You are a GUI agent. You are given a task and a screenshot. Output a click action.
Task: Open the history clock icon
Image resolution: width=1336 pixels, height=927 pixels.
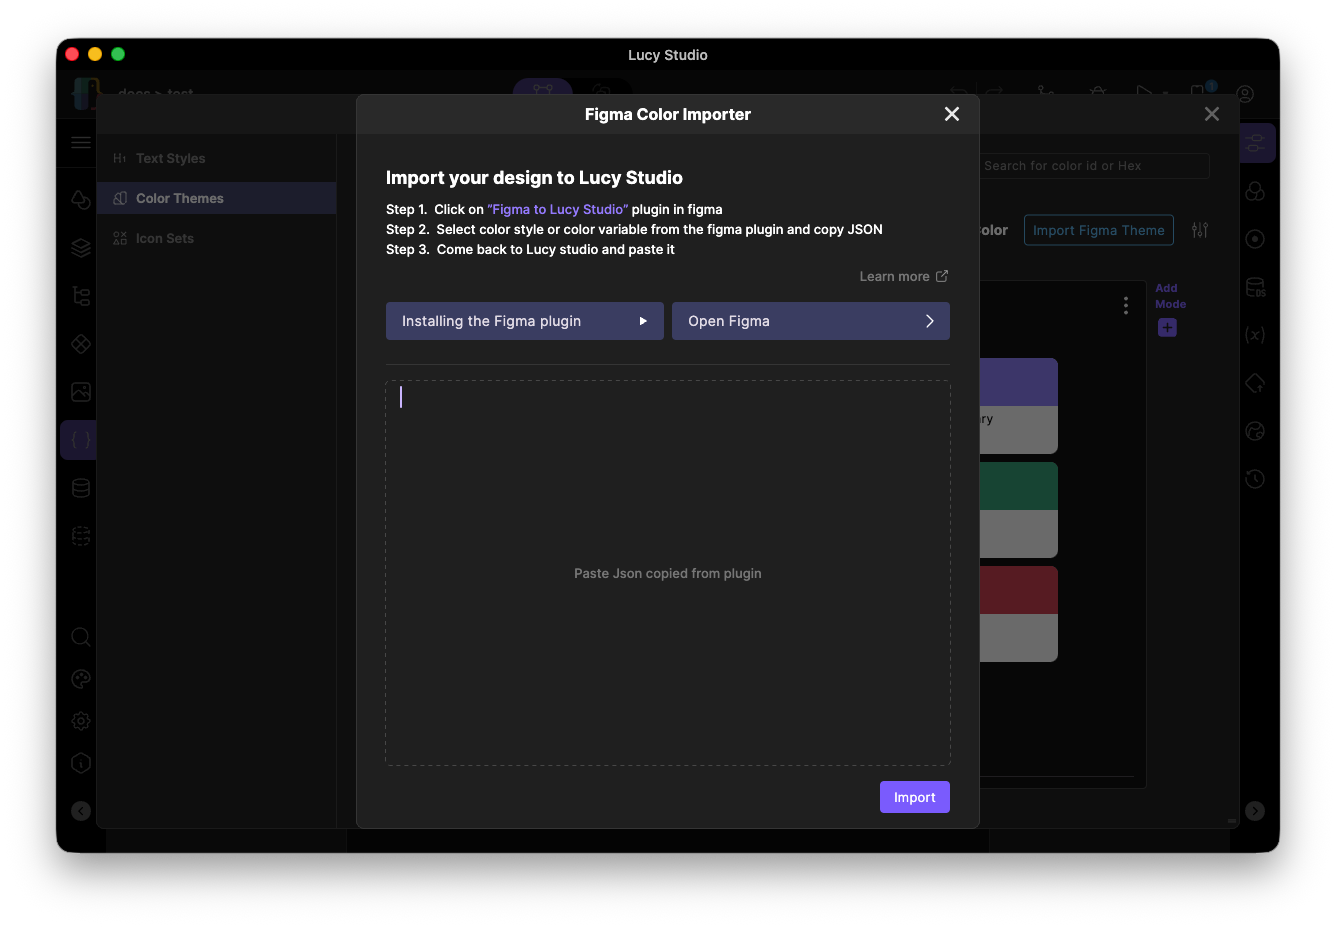(x=1255, y=479)
